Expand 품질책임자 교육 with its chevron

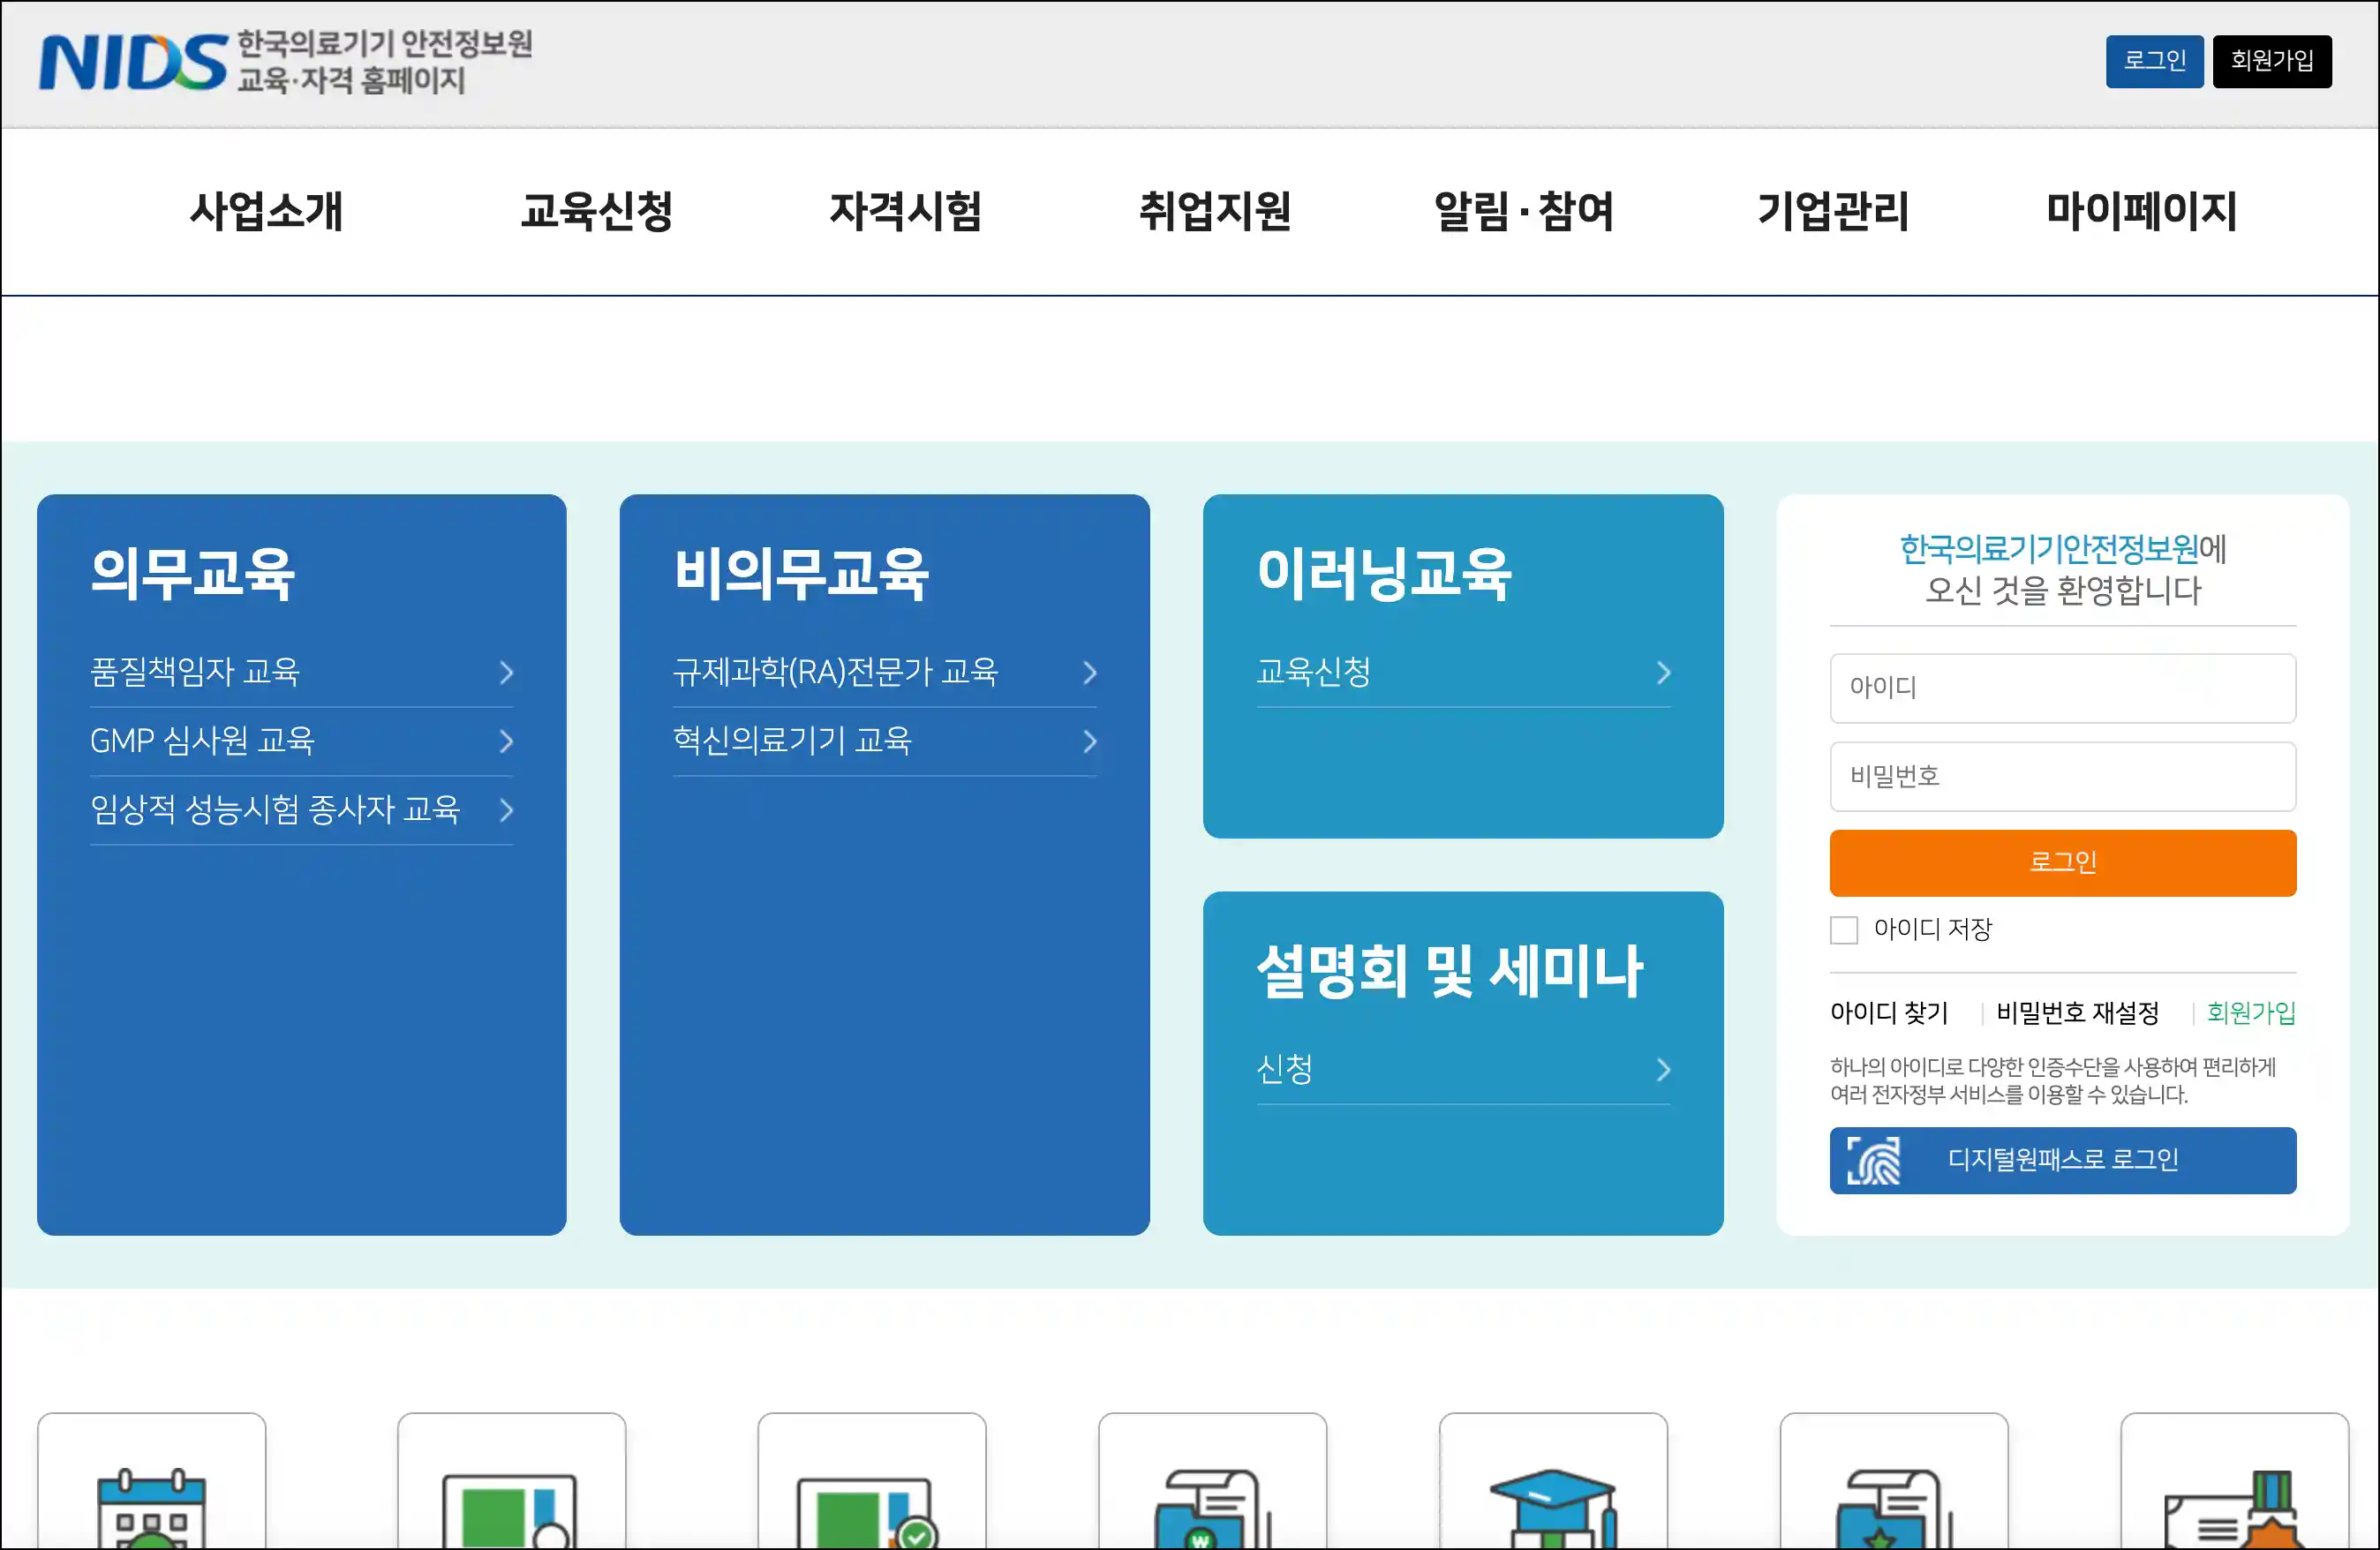point(507,673)
